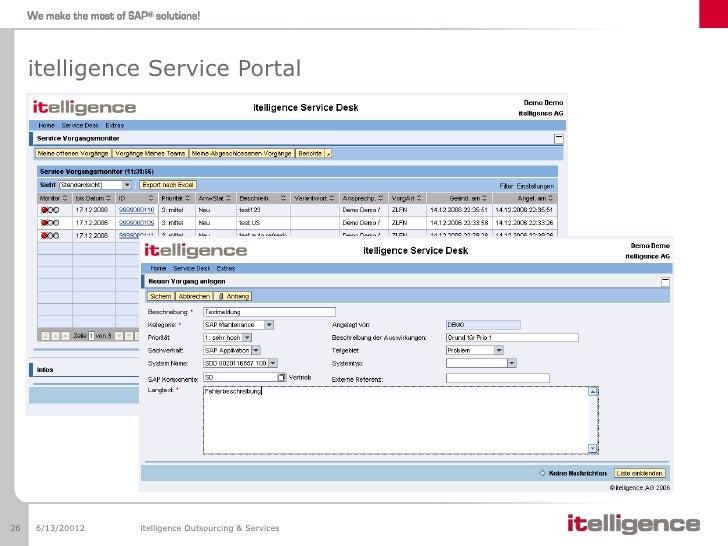Click the Beschreibung field containing Testmeldung
Image resolution: width=728 pixels, height=546 pixels.
tap(269, 312)
